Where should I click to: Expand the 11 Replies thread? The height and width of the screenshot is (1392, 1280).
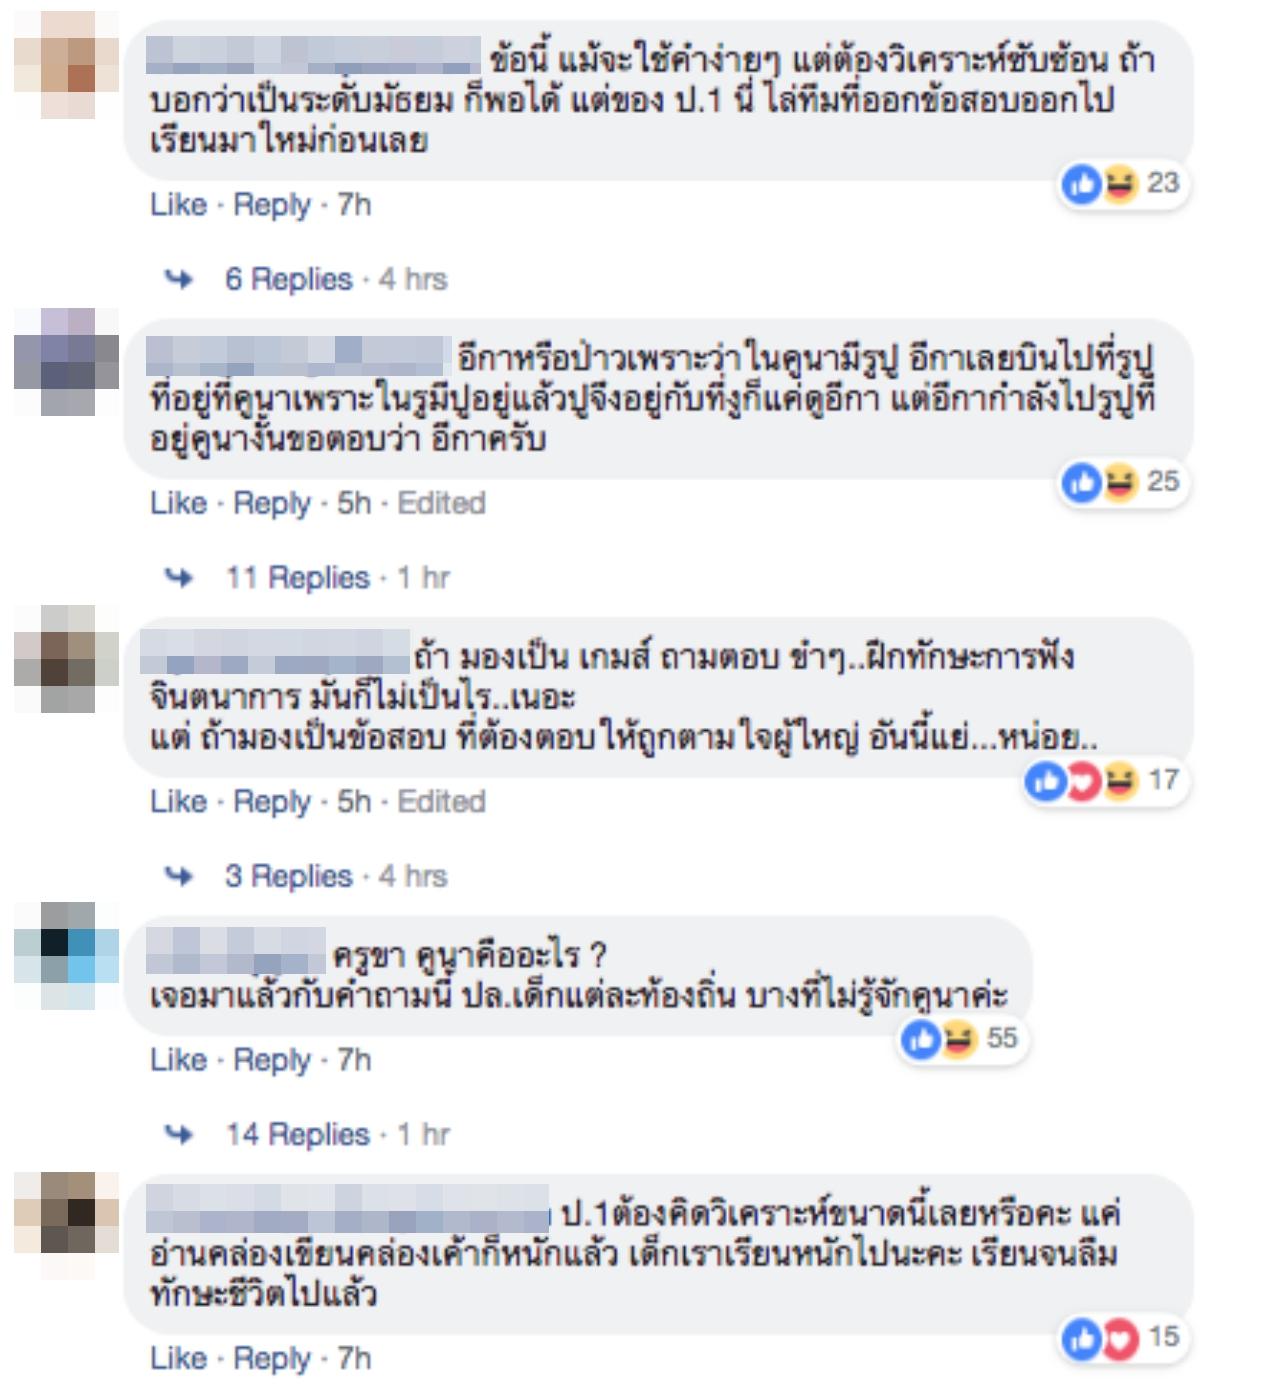tap(297, 577)
